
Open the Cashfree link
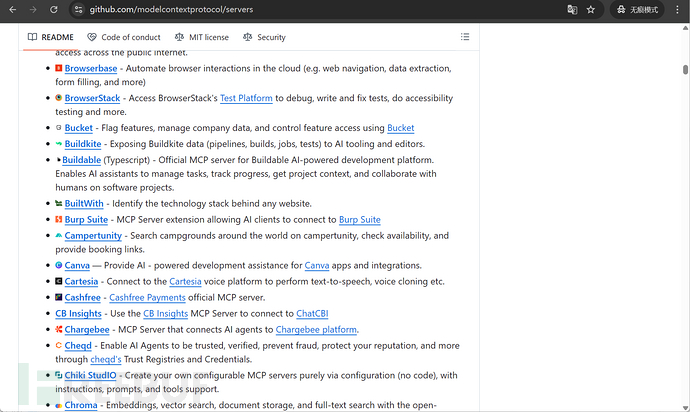(83, 297)
